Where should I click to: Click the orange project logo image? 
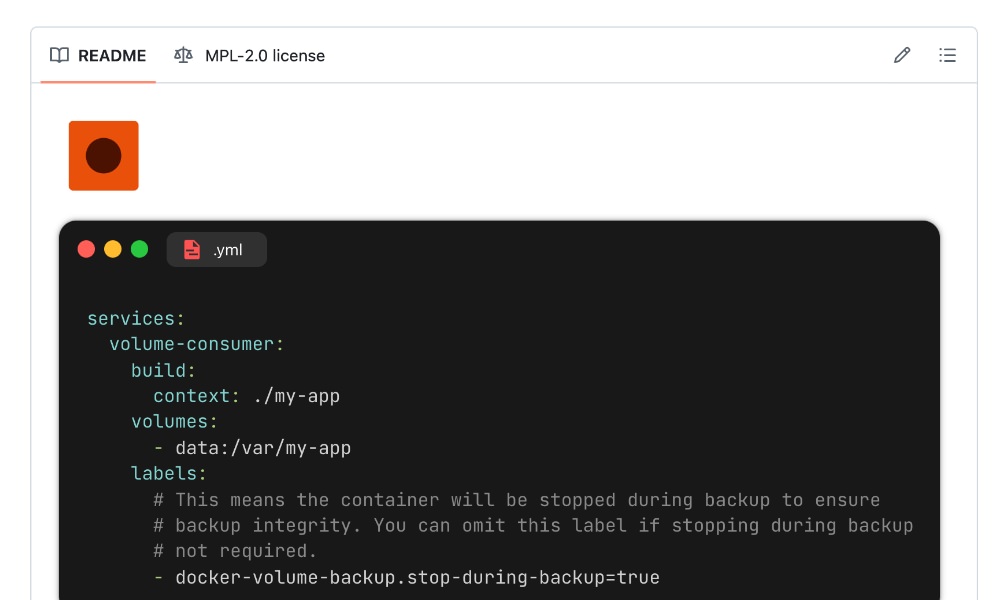tap(103, 155)
